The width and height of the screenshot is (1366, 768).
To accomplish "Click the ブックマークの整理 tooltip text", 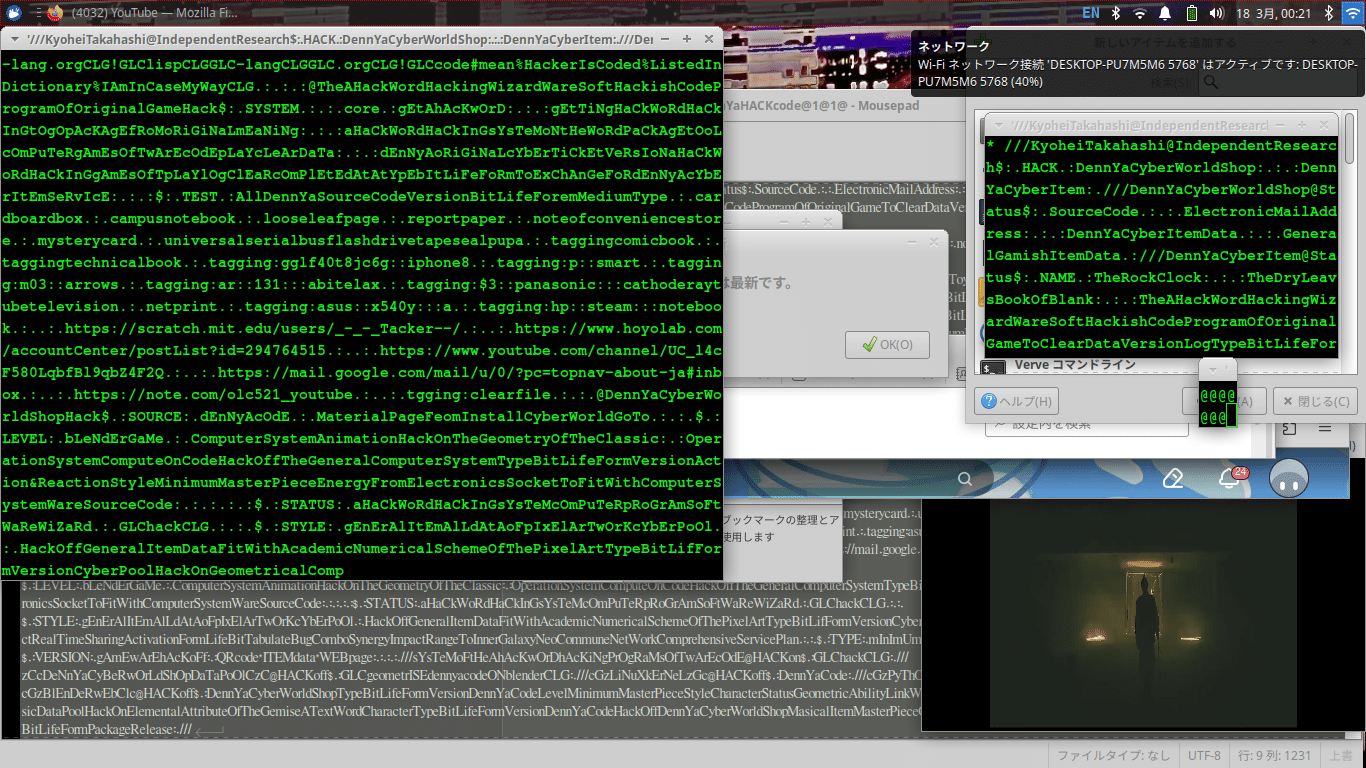I will pos(781,528).
